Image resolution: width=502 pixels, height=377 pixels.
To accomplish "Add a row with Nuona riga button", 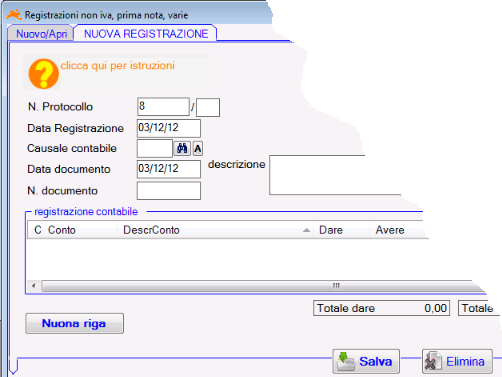I will point(75,323).
